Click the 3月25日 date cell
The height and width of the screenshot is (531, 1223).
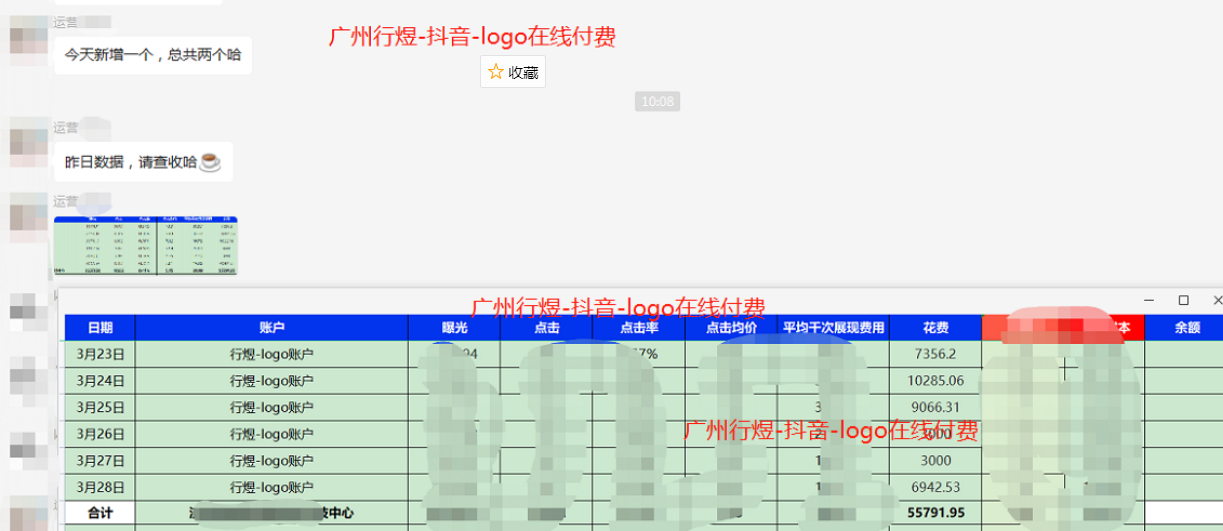point(100,407)
